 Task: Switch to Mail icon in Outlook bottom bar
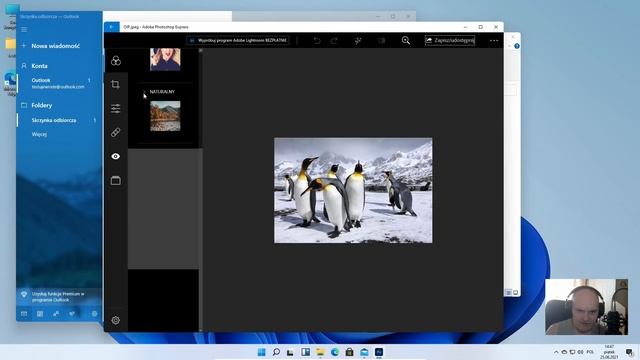(24, 313)
